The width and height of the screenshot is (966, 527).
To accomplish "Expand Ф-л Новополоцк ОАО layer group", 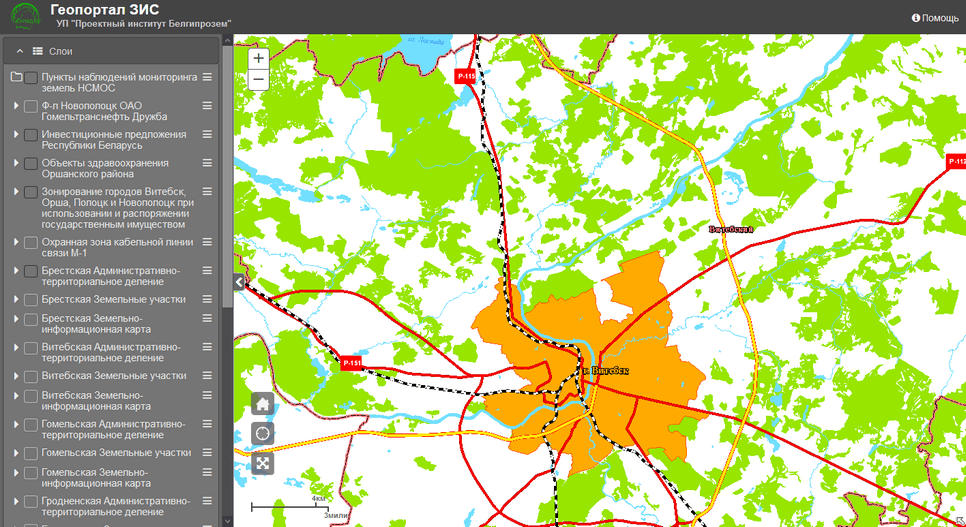I will point(16,105).
